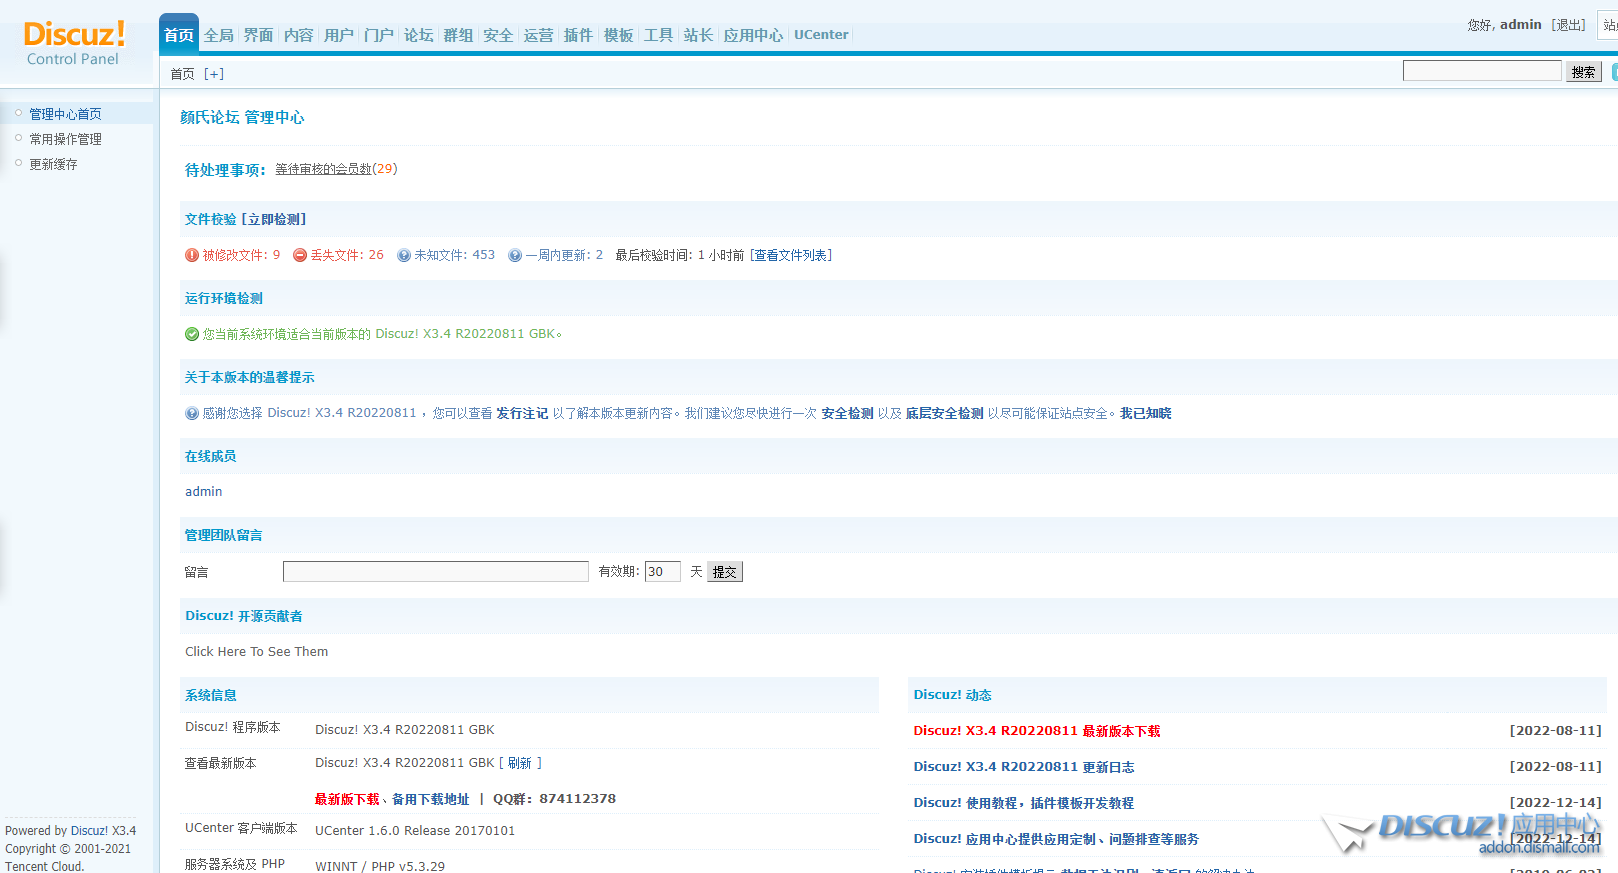Open the 界面 menu
The height and width of the screenshot is (873, 1618).
[259, 35]
